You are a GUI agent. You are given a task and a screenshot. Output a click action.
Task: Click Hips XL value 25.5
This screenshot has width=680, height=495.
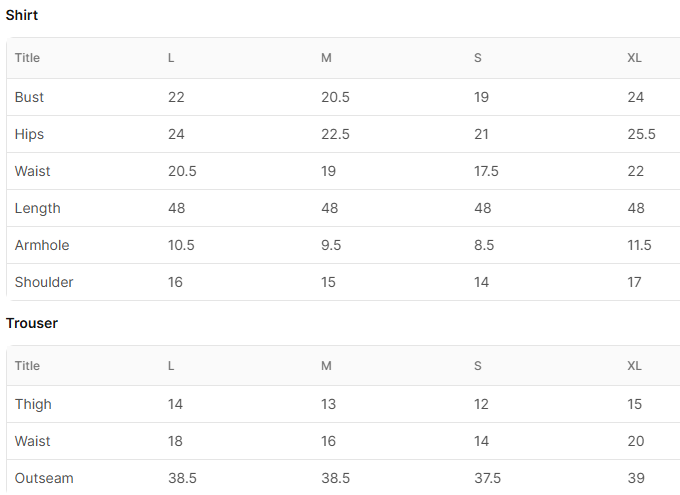point(641,134)
